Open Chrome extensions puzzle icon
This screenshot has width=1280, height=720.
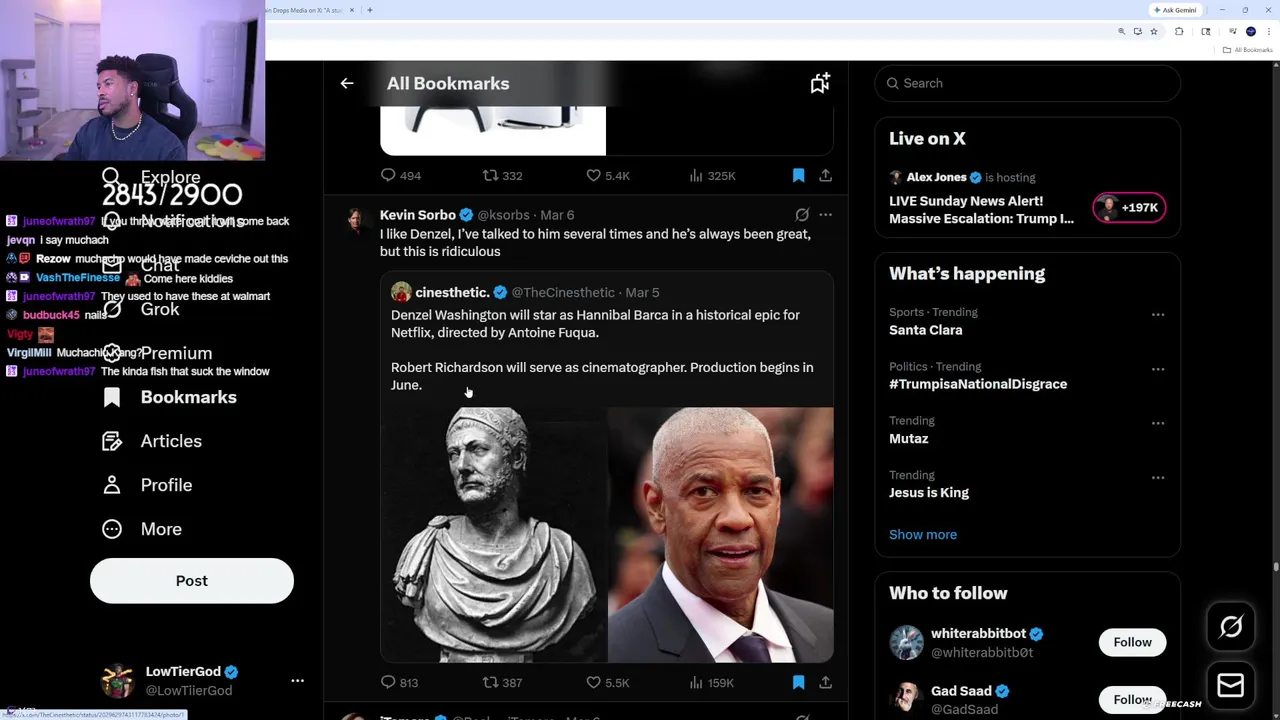coord(1179,32)
